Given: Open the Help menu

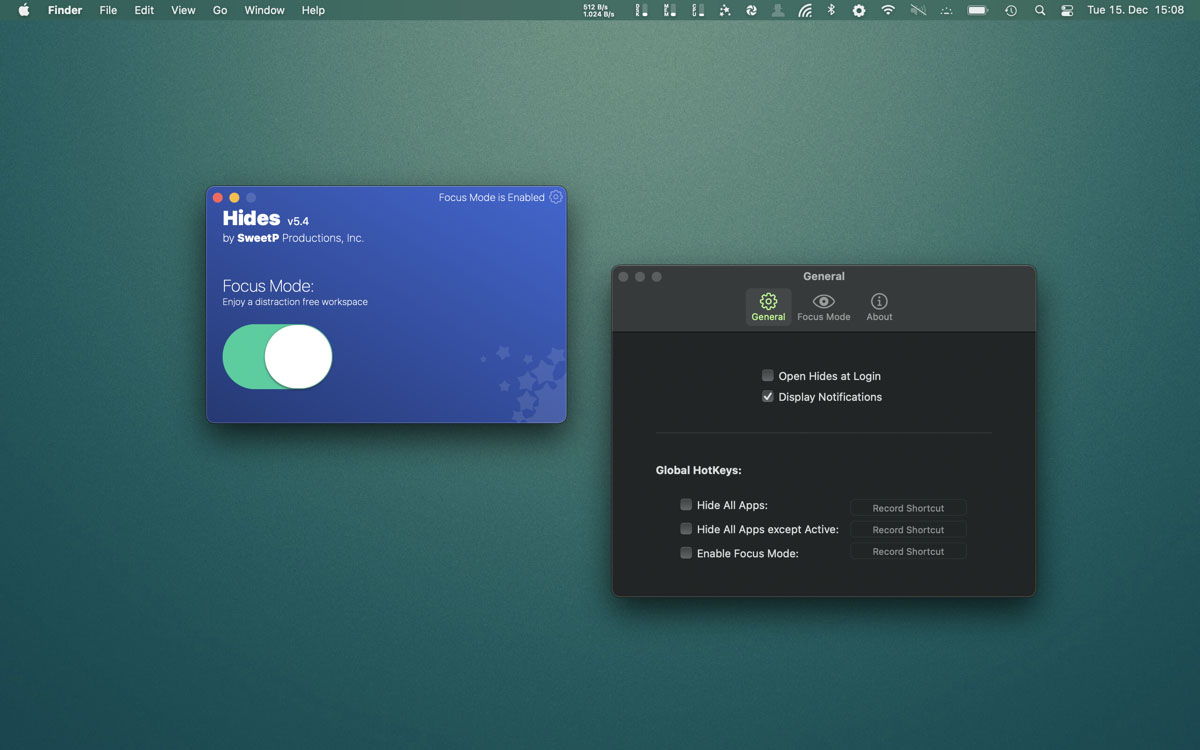Looking at the screenshot, I should (x=313, y=10).
